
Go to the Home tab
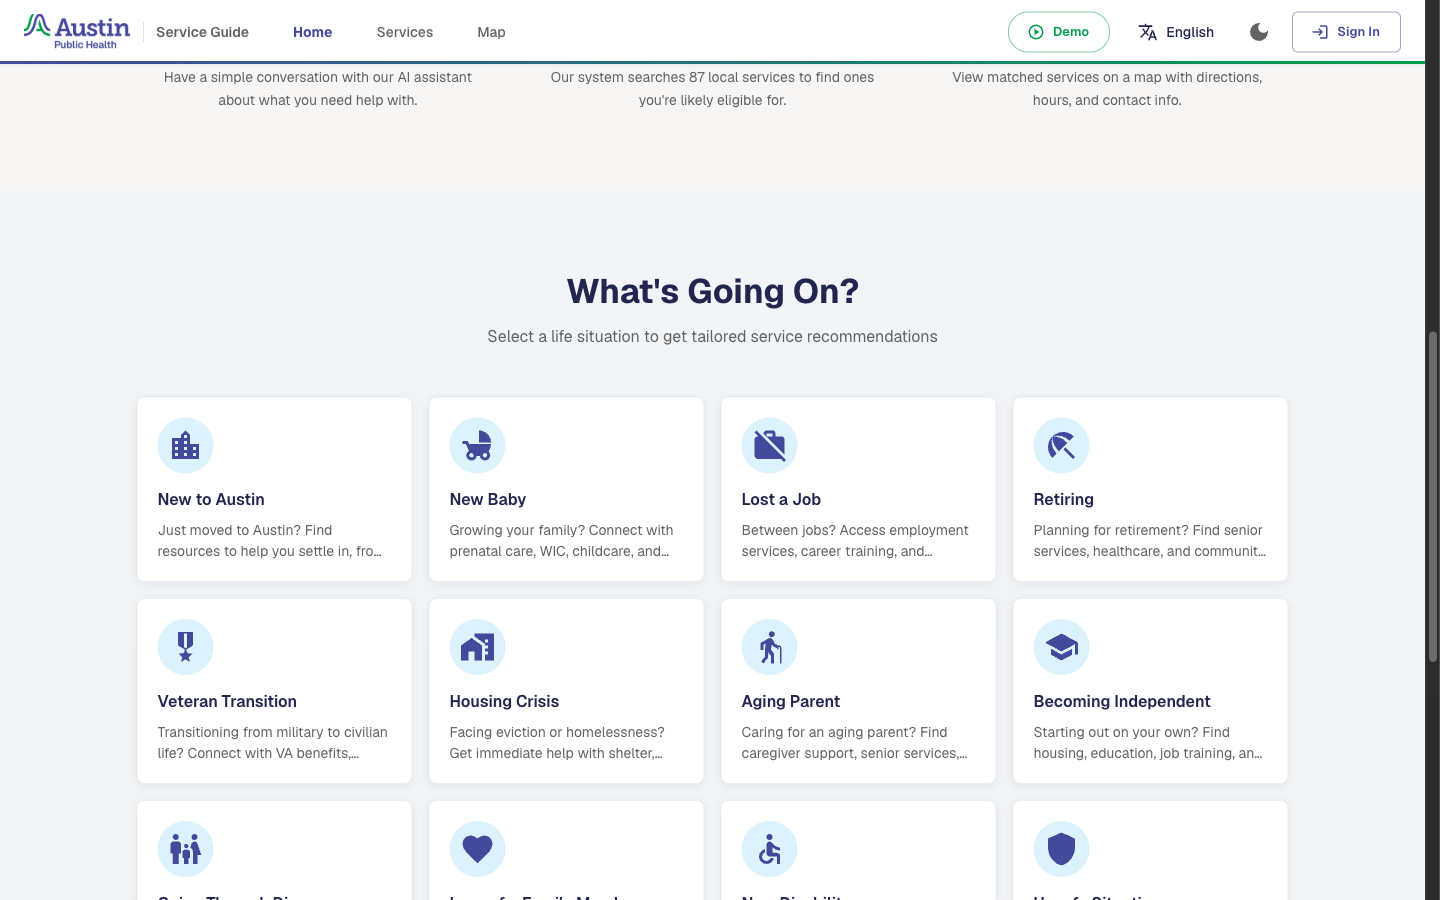312,32
